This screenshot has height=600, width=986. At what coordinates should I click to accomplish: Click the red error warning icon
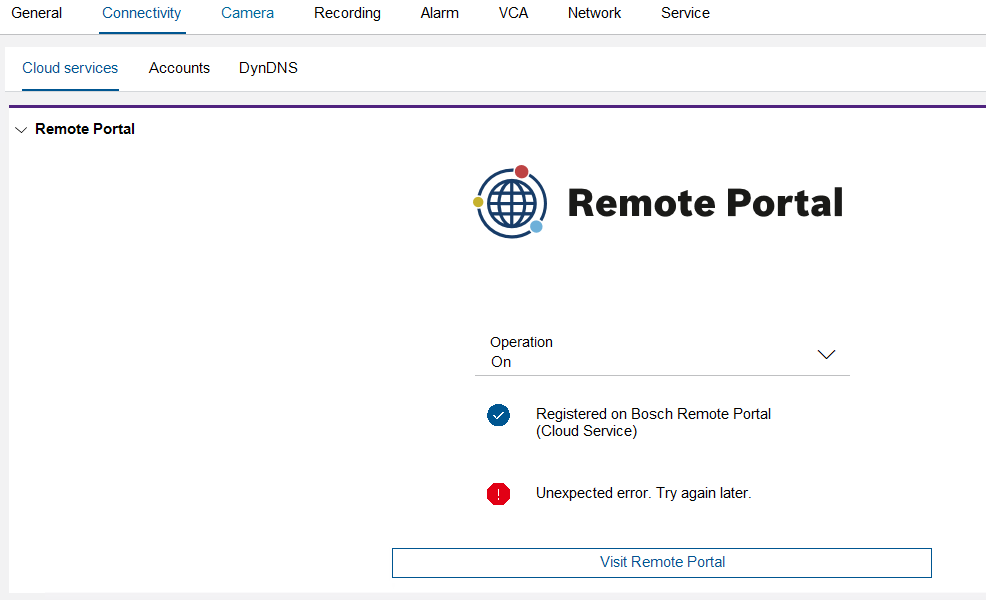[498, 494]
